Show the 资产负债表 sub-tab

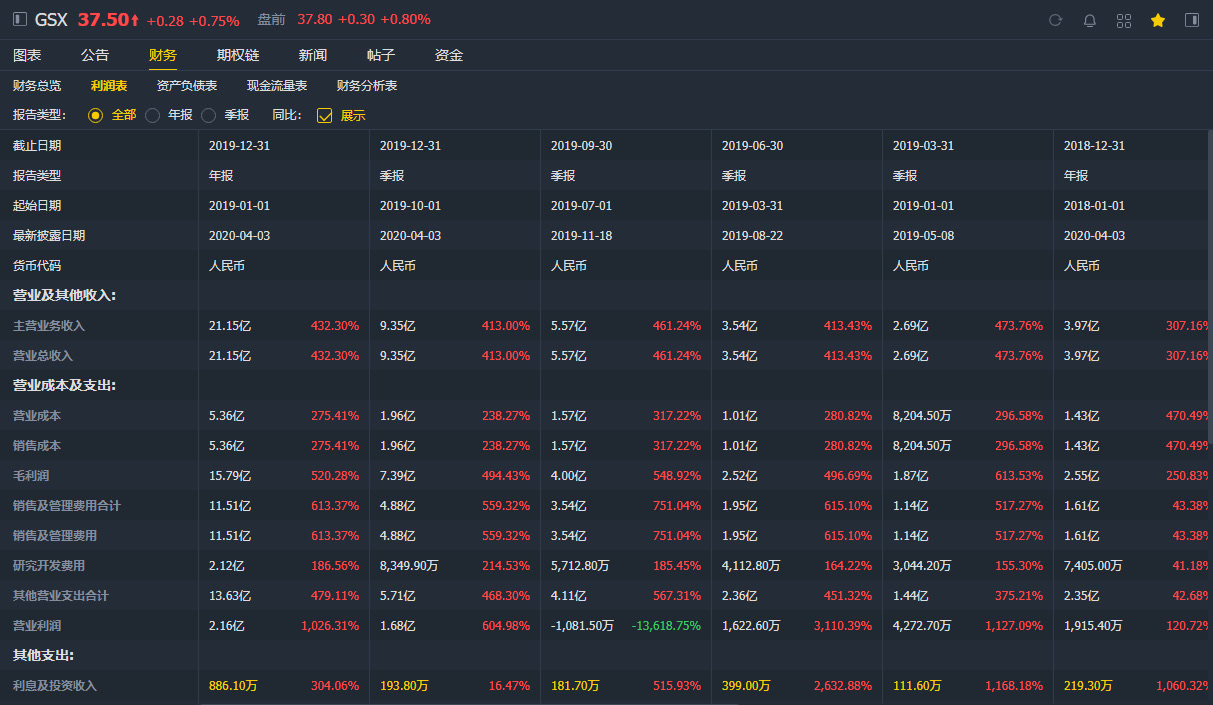(x=187, y=86)
